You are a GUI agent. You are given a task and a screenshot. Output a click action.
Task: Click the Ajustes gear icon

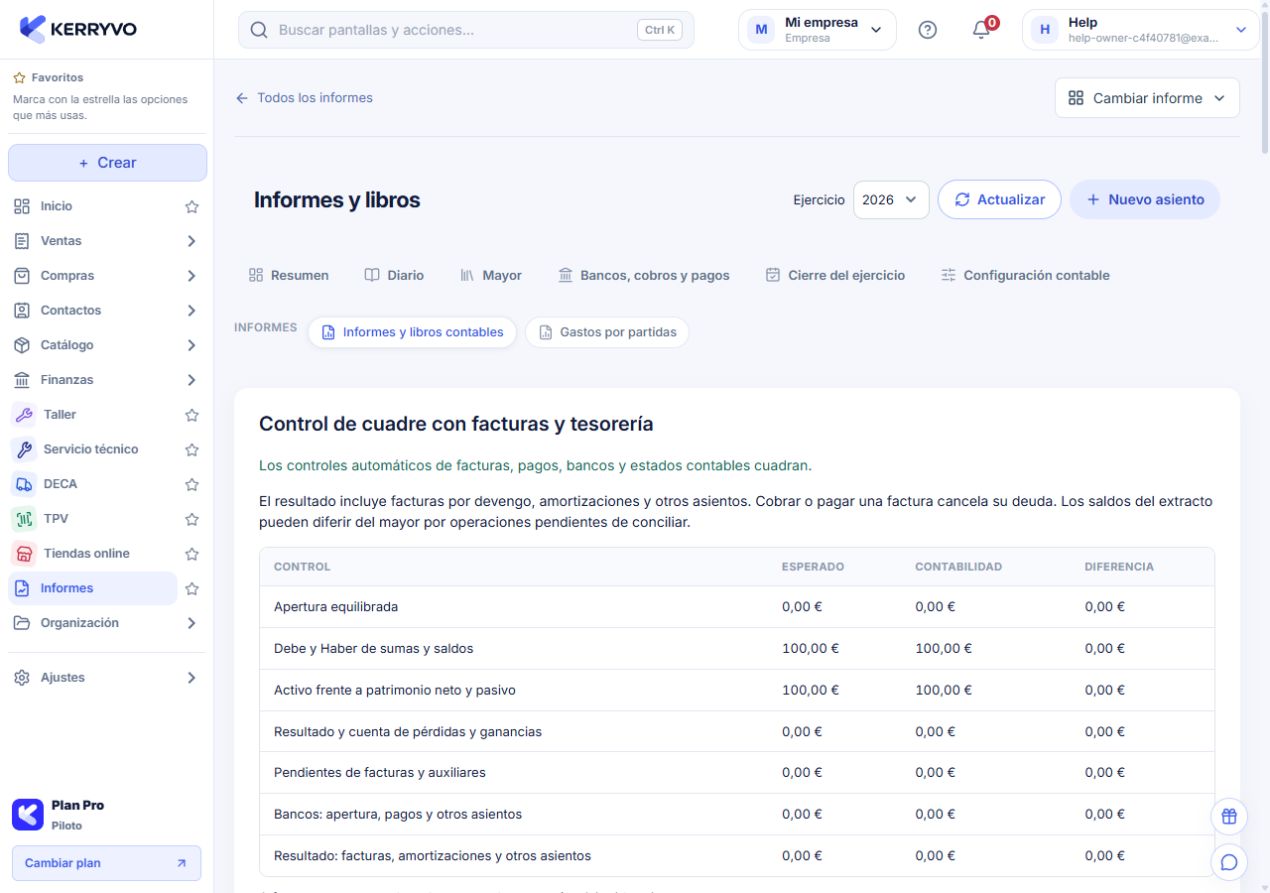pyautogui.click(x=22, y=678)
